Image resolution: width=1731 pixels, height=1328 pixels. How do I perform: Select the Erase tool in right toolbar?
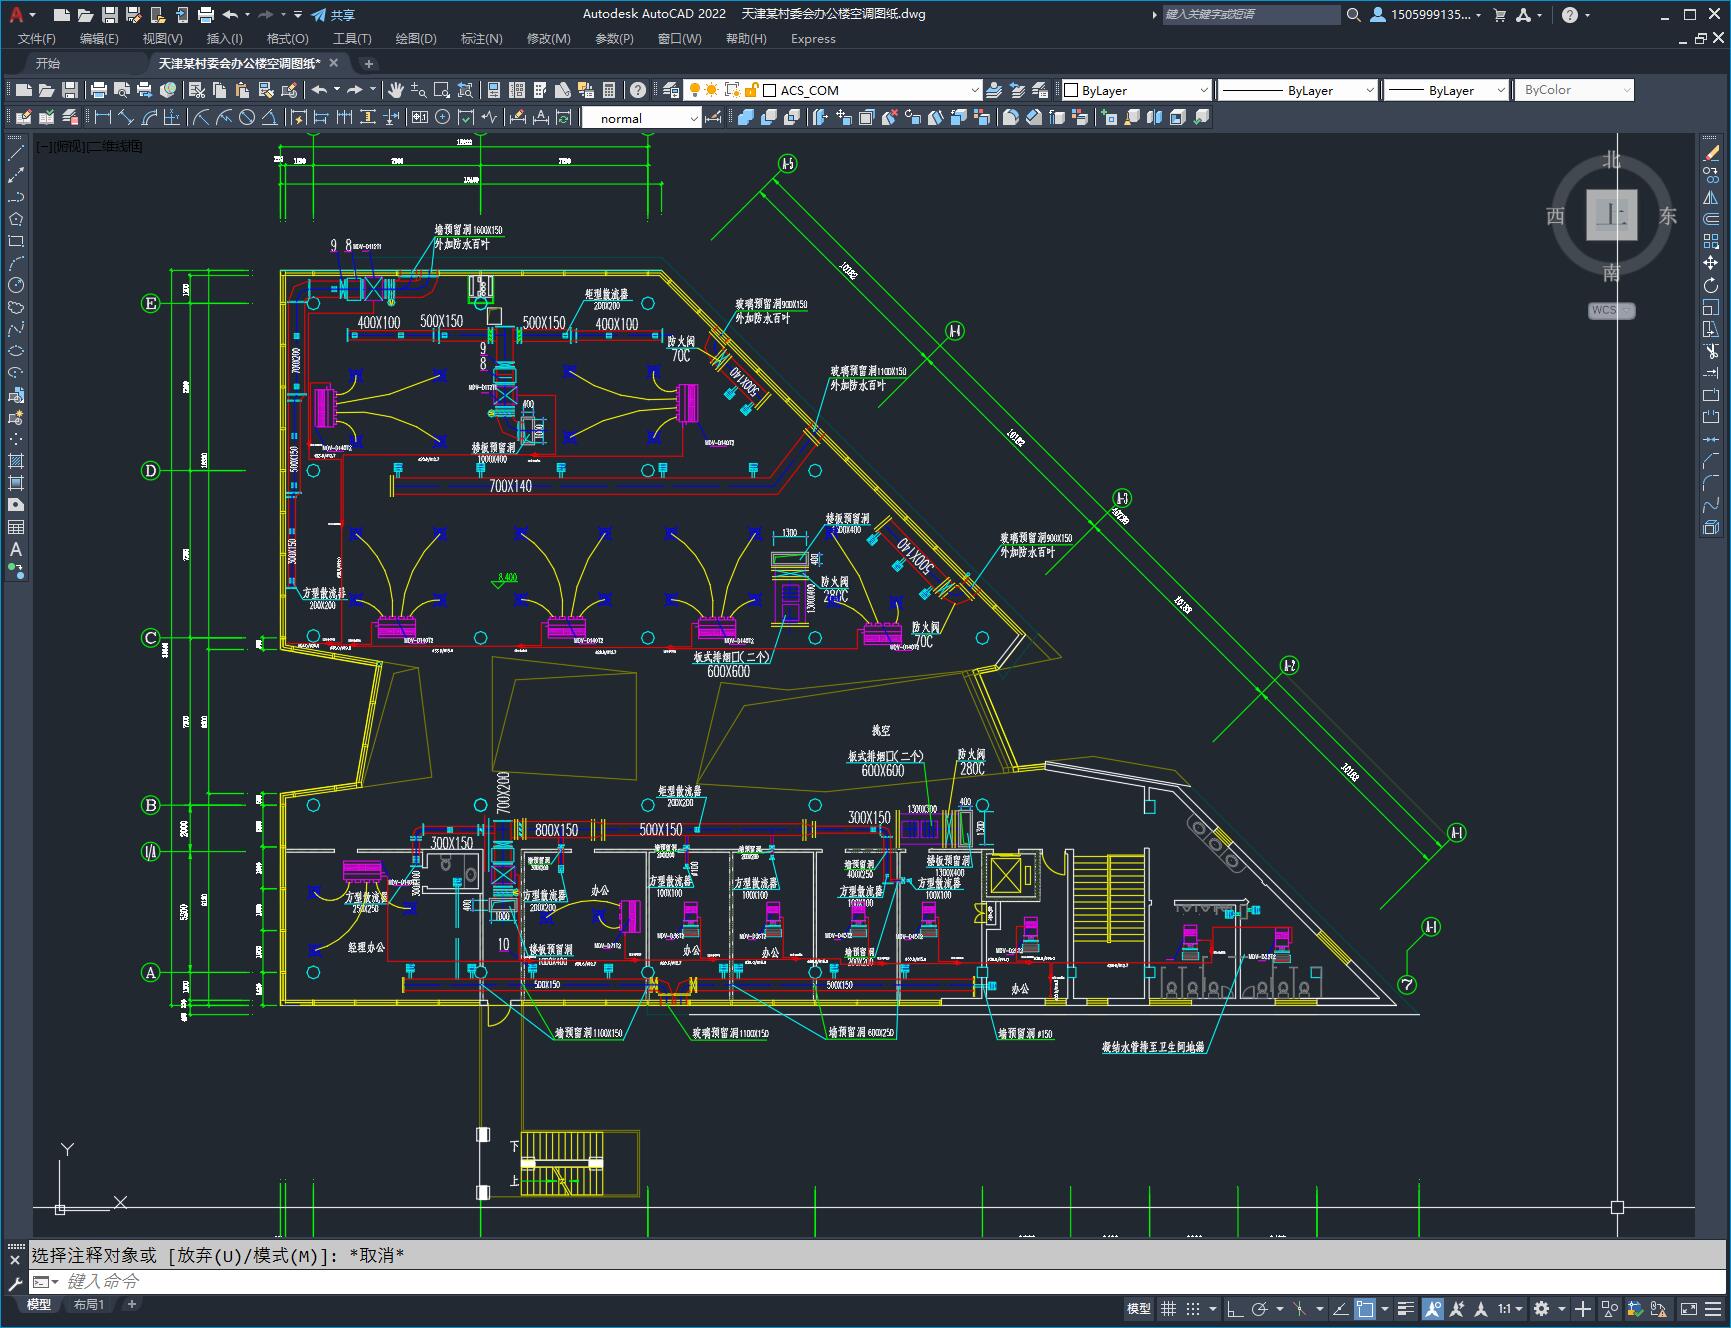1712,153
